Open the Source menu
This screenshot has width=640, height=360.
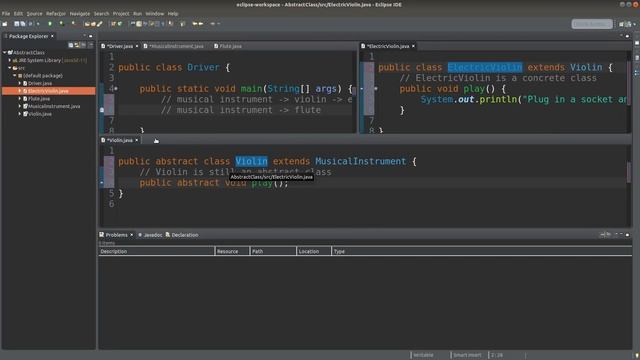click(34, 13)
